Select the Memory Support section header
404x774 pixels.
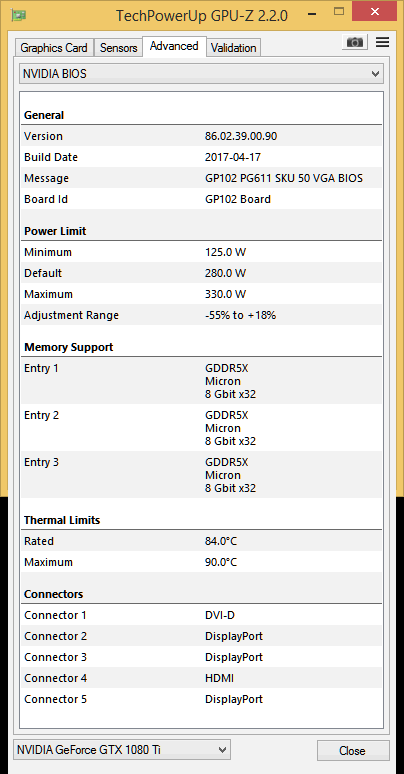point(69,347)
